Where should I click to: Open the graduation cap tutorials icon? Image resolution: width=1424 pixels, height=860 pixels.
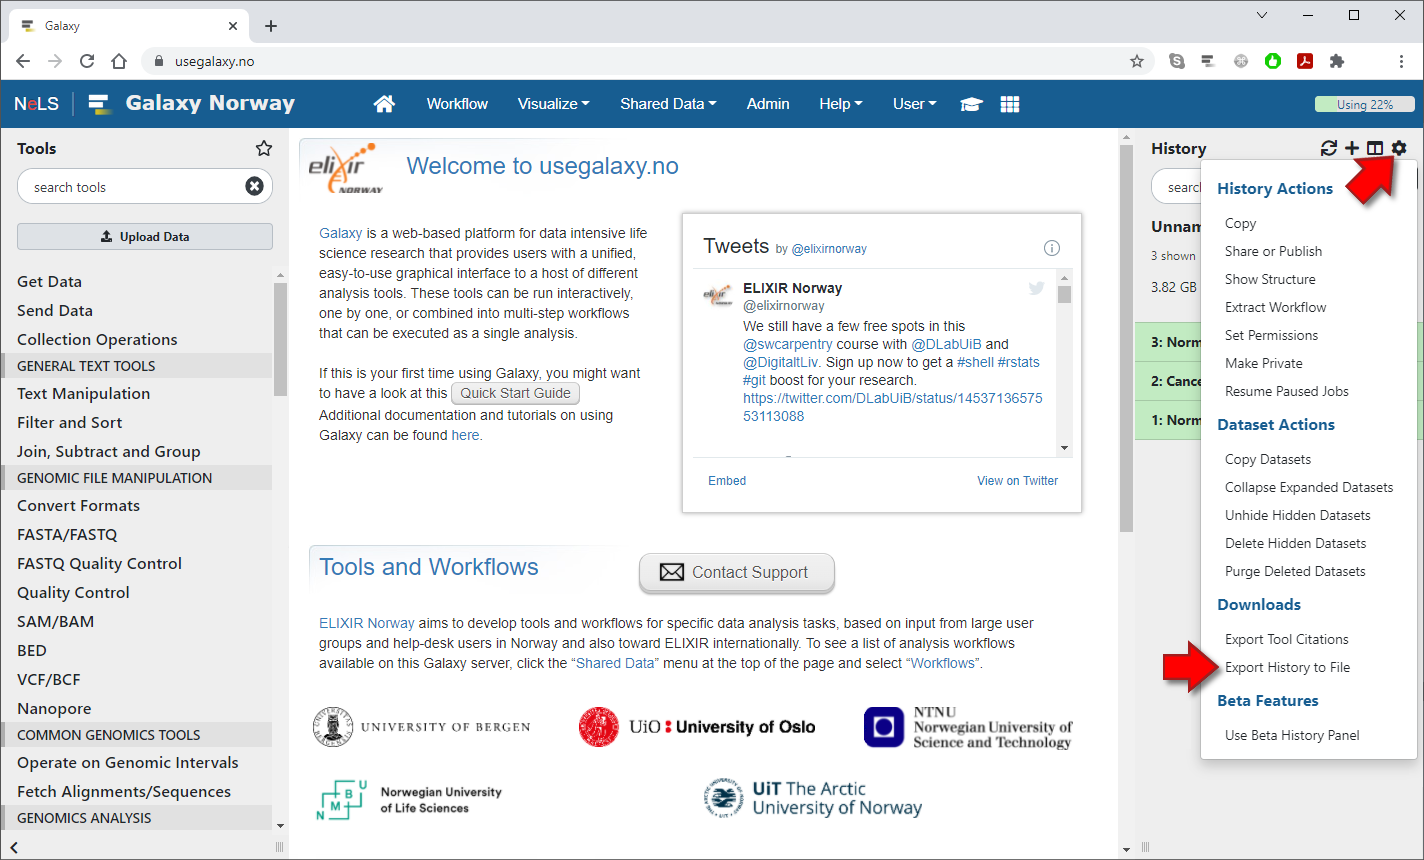coord(971,104)
